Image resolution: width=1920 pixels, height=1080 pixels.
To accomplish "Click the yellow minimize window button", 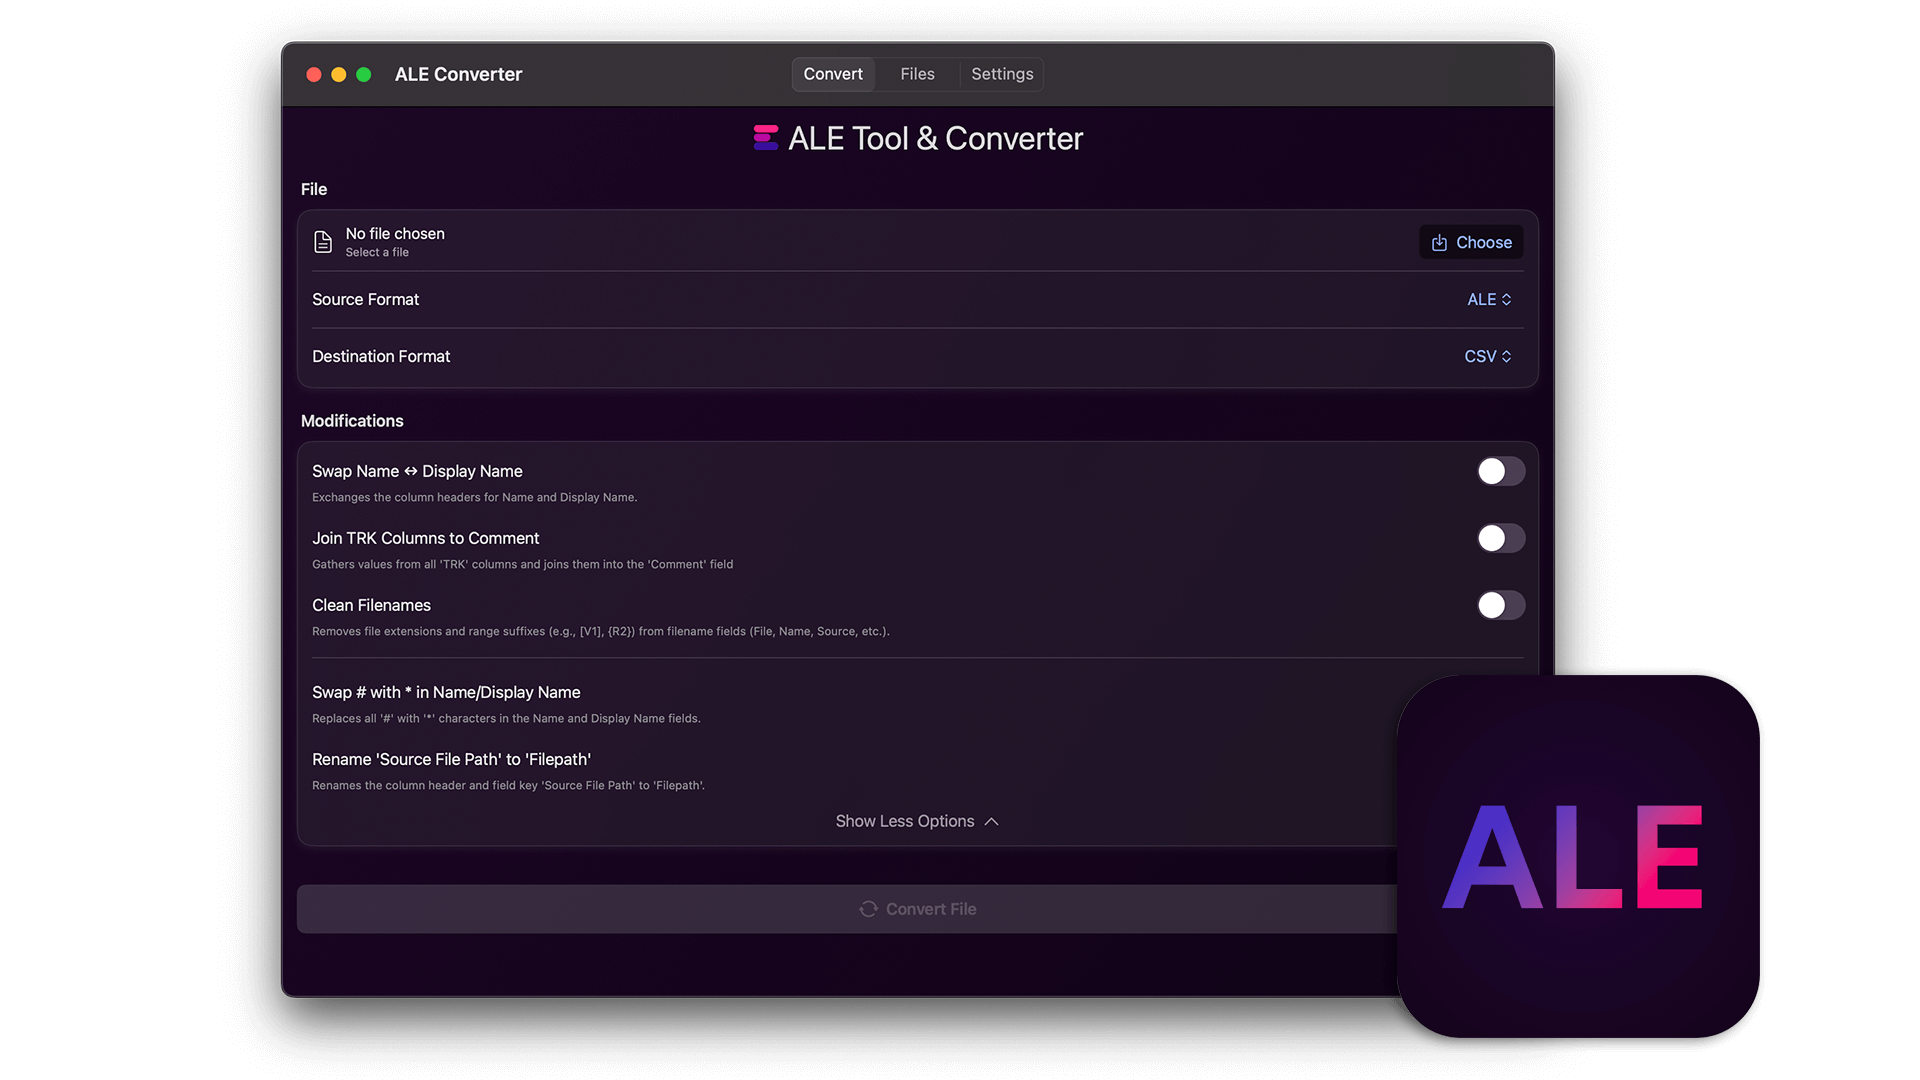I will click(339, 75).
